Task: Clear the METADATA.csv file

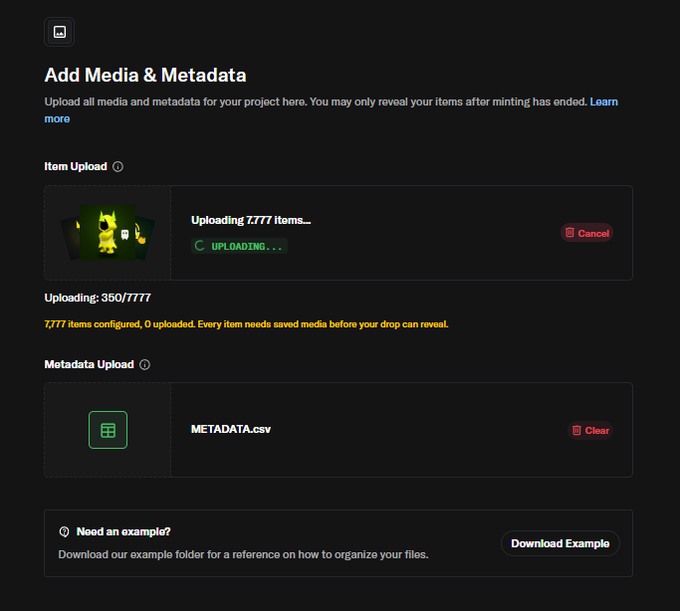Action: pyautogui.click(x=590, y=430)
